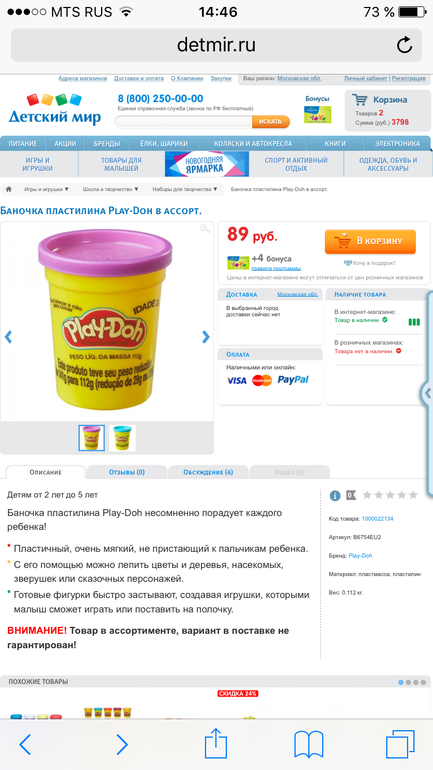Select the blue-lid Play-Doh thumbnail
The image size is (433, 770).
click(122, 438)
